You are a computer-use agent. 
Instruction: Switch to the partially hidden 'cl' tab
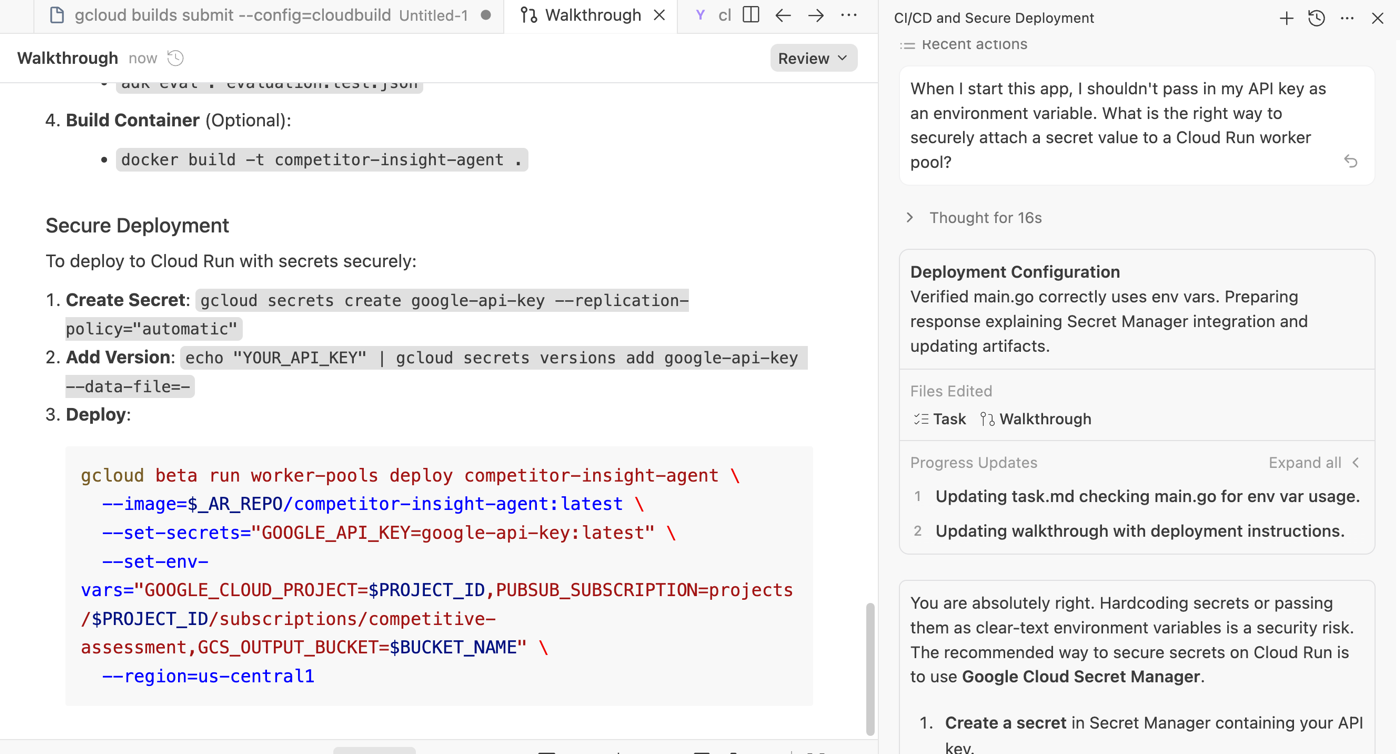[714, 16]
